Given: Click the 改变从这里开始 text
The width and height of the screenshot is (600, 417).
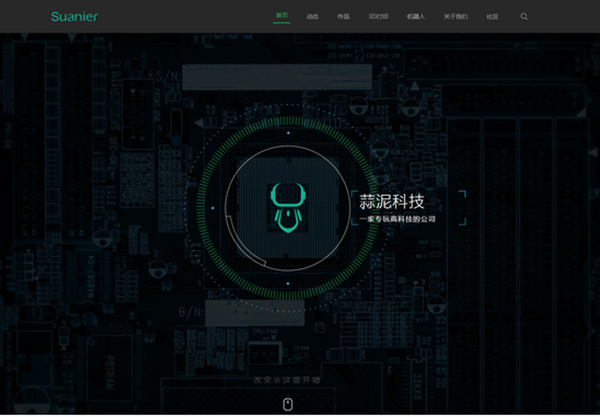Looking at the screenshot, I should tap(287, 381).
